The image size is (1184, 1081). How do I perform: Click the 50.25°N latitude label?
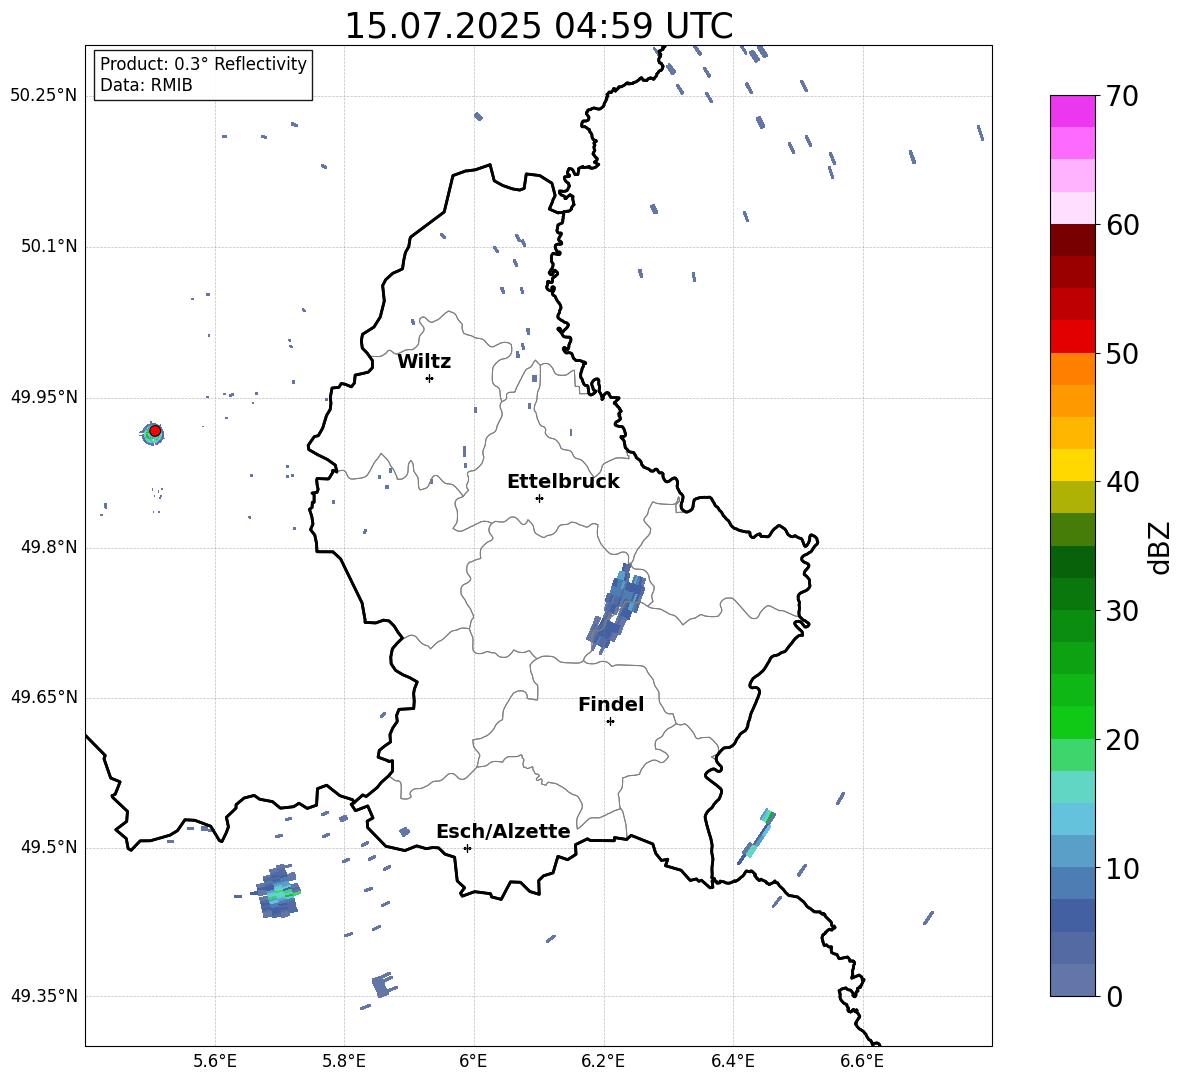pyautogui.click(x=44, y=96)
